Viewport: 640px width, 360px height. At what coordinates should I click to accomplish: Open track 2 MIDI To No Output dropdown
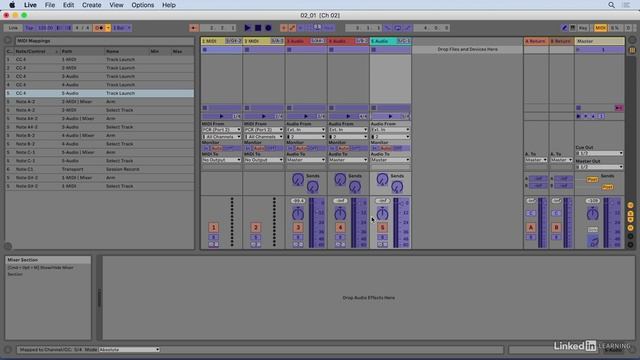tap(264, 160)
